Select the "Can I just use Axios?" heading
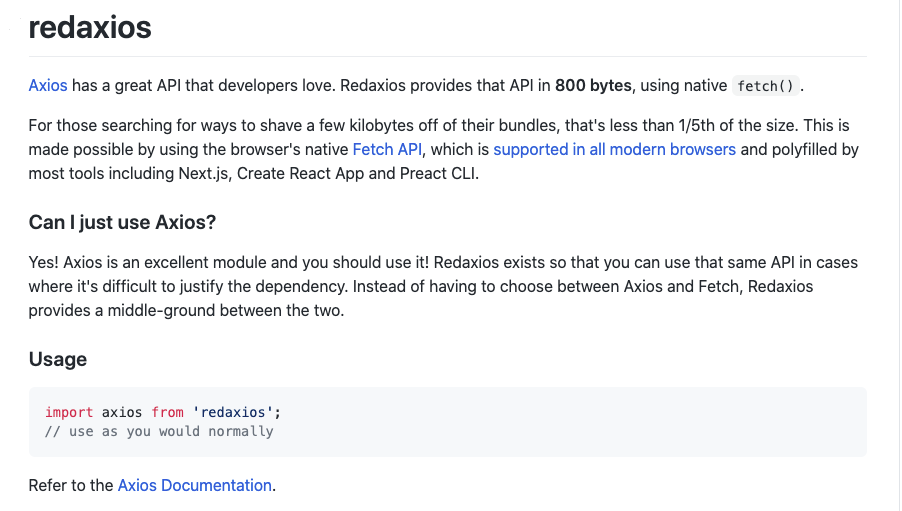 (x=122, y=222)
